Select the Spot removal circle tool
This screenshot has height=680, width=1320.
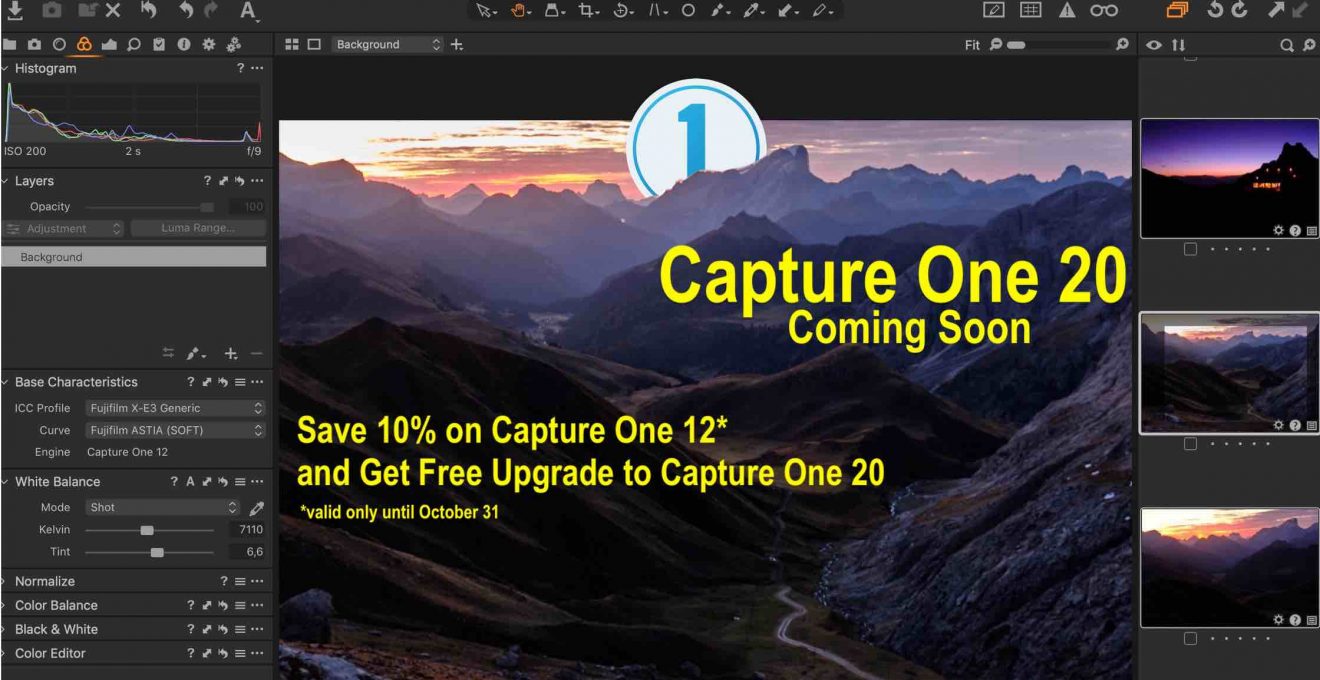(x=688, y=10)
